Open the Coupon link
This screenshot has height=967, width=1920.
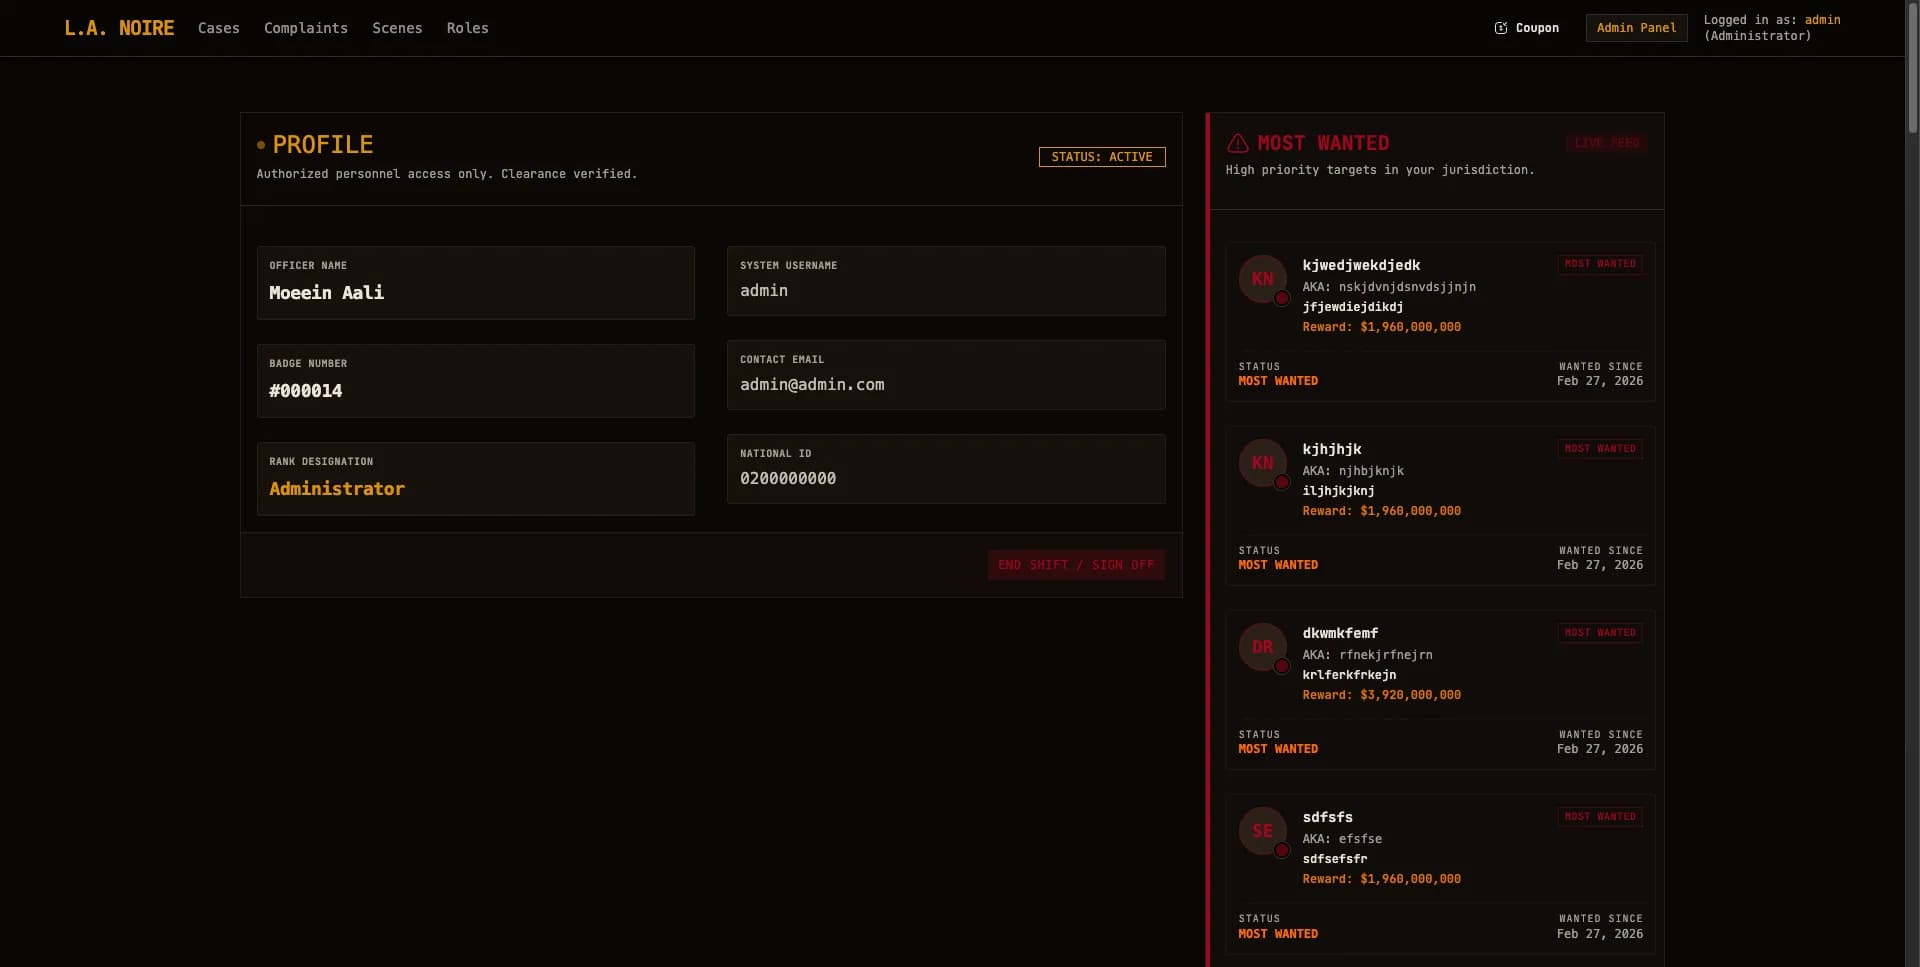tap(1527, 28)
